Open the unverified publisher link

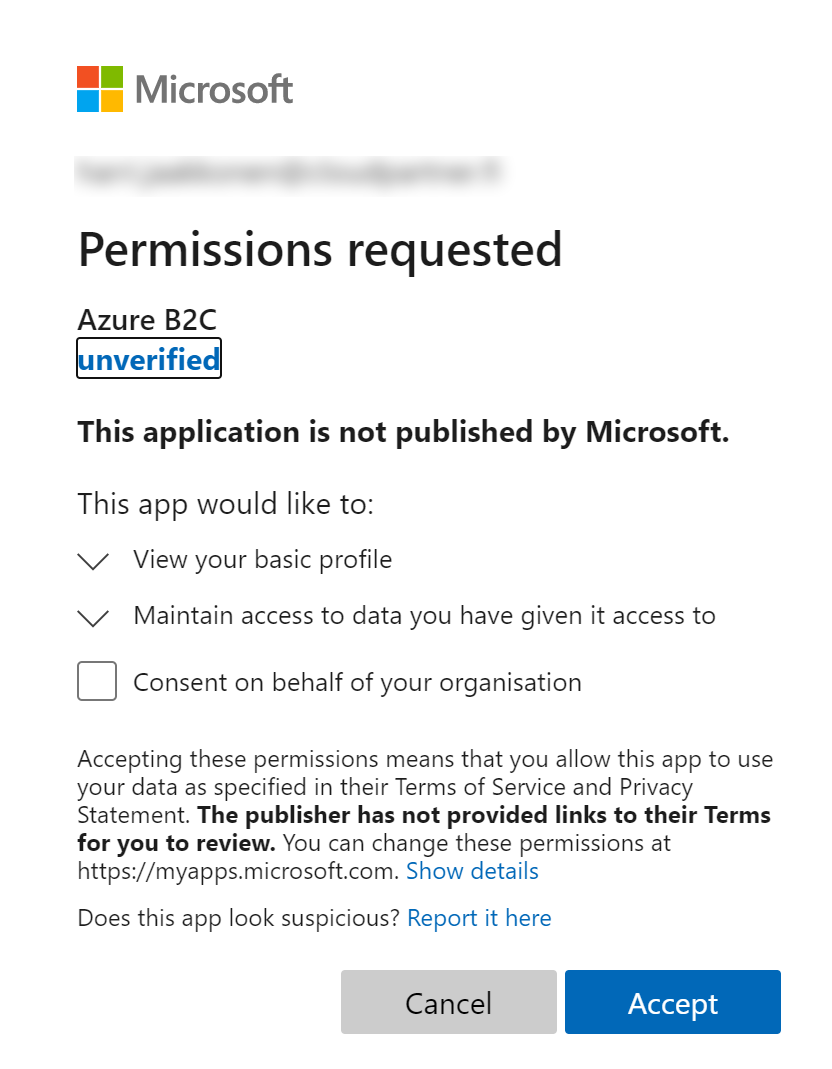[x=149, y=359]
